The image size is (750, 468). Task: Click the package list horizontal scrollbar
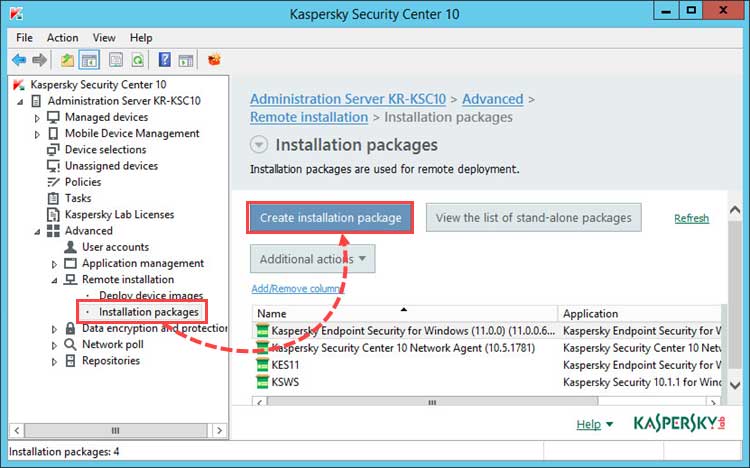point(432,402)
